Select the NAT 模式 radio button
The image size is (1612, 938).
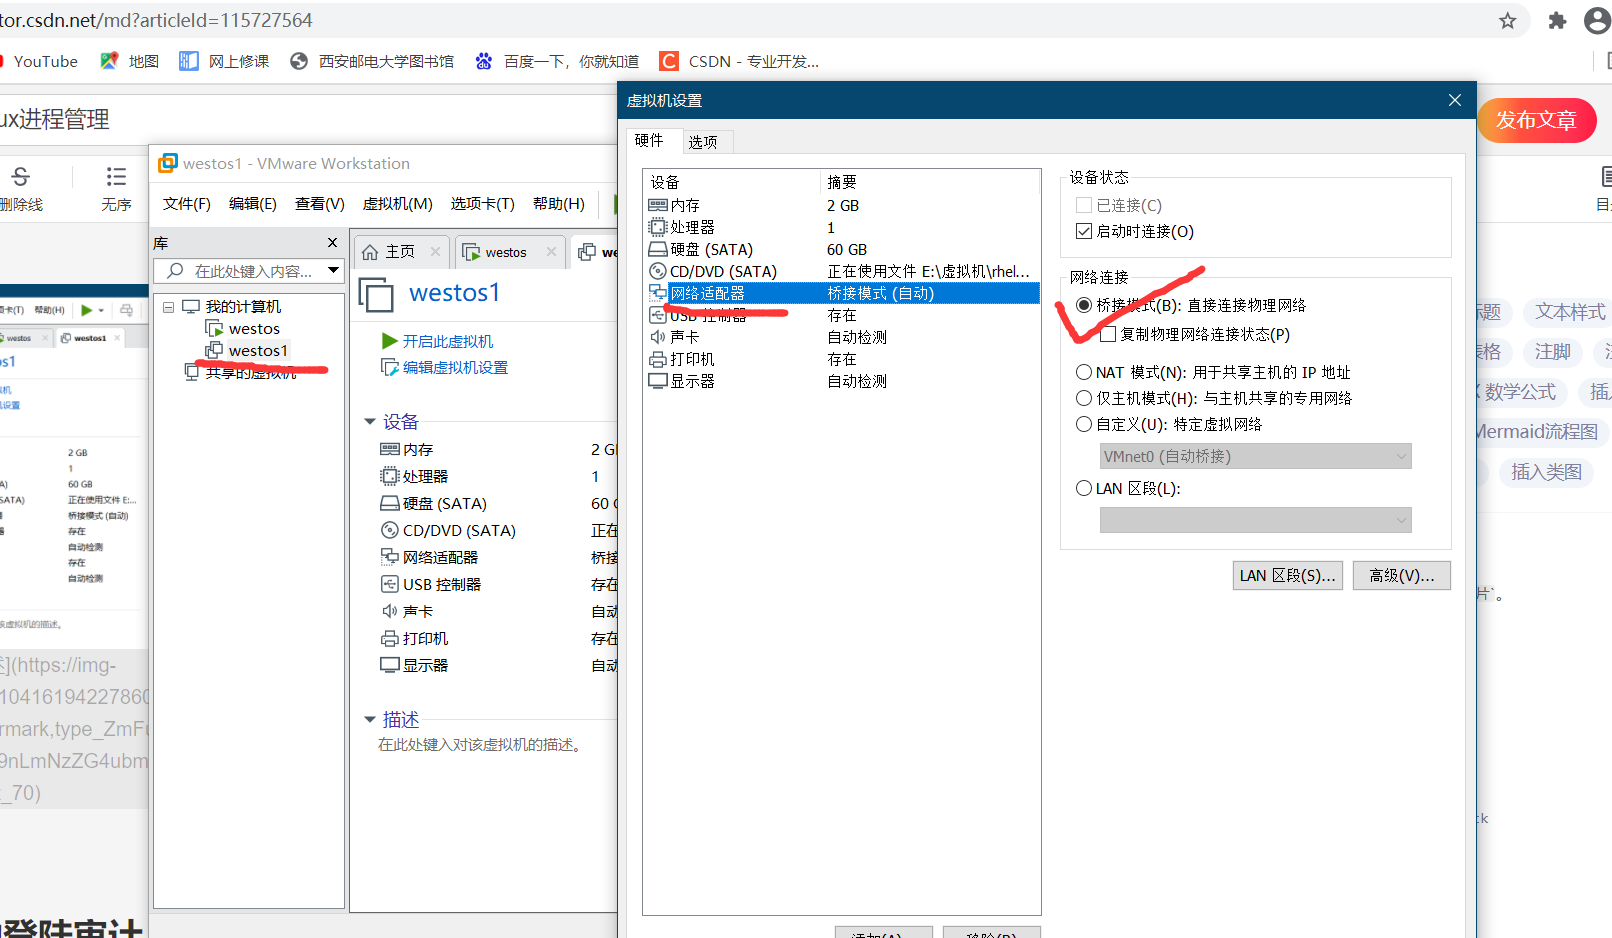tap(1084, 371)
